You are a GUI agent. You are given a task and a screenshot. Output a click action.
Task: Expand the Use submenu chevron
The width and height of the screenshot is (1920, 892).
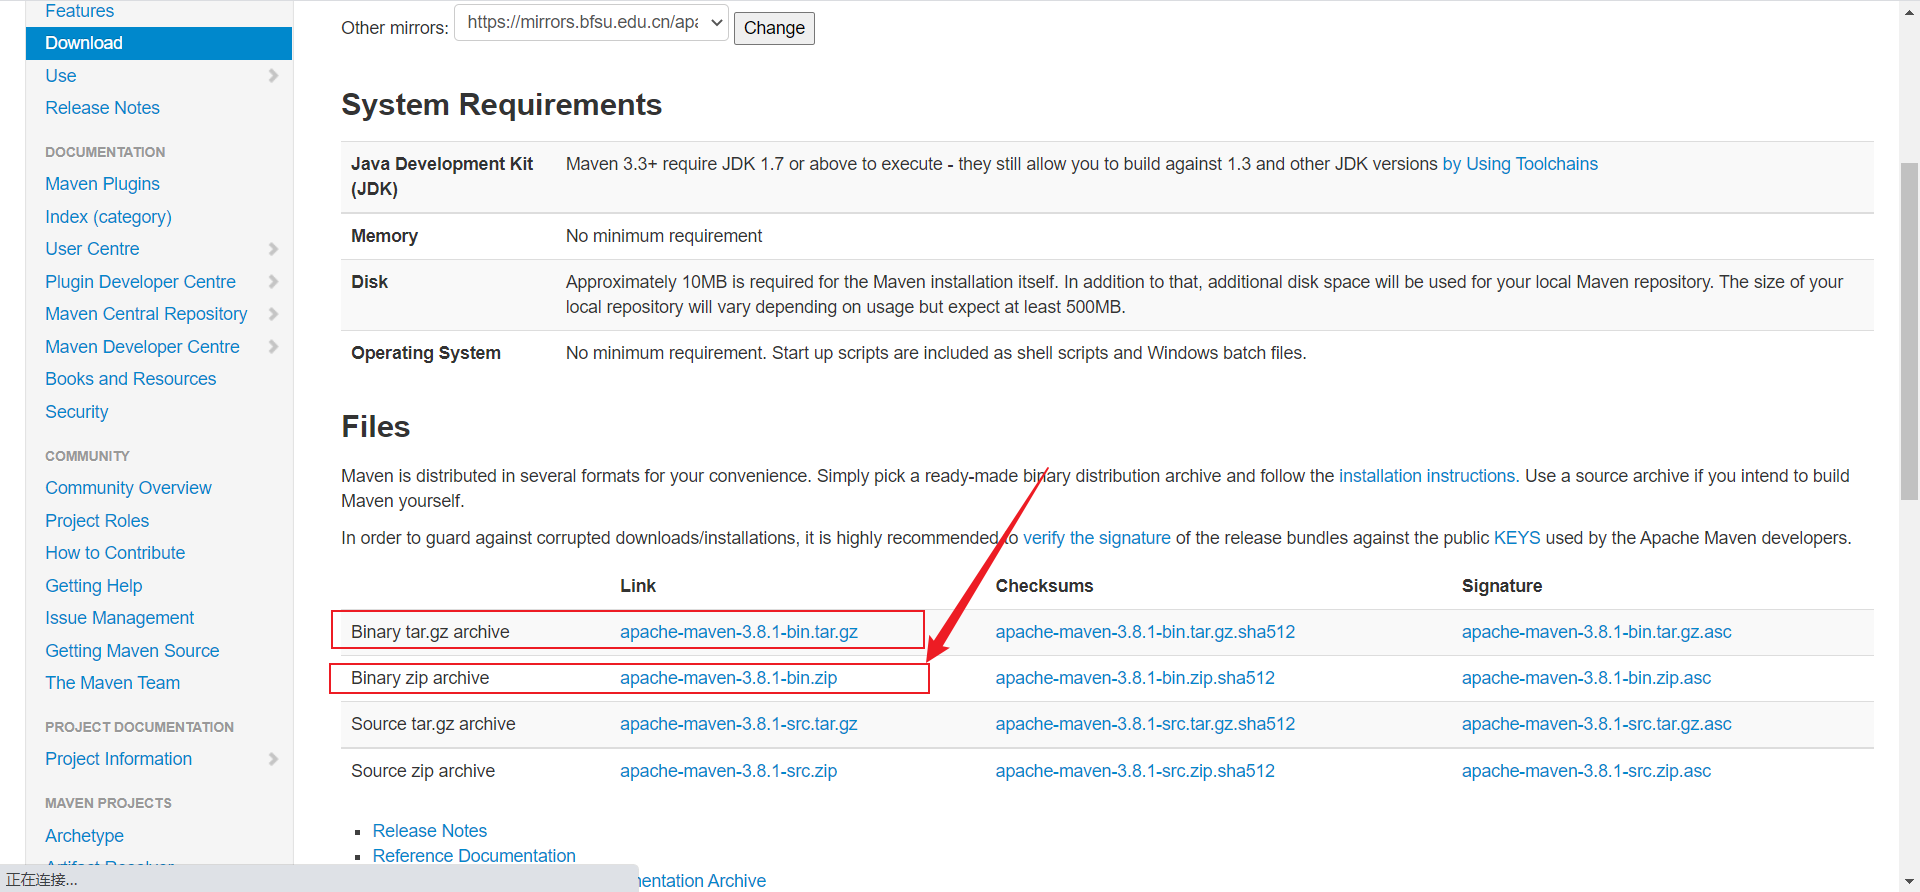(273, 76)
